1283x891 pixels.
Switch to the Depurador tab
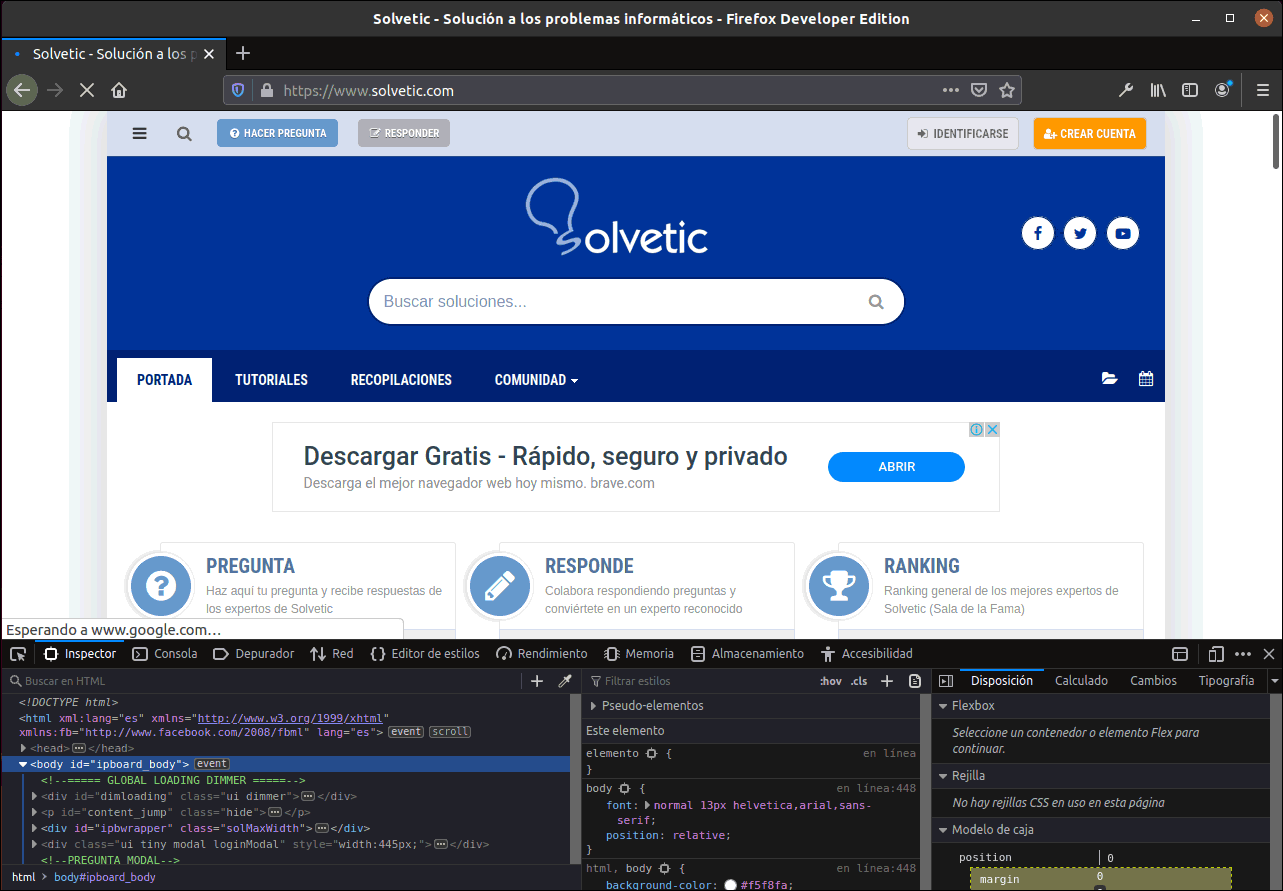[254, 654]
